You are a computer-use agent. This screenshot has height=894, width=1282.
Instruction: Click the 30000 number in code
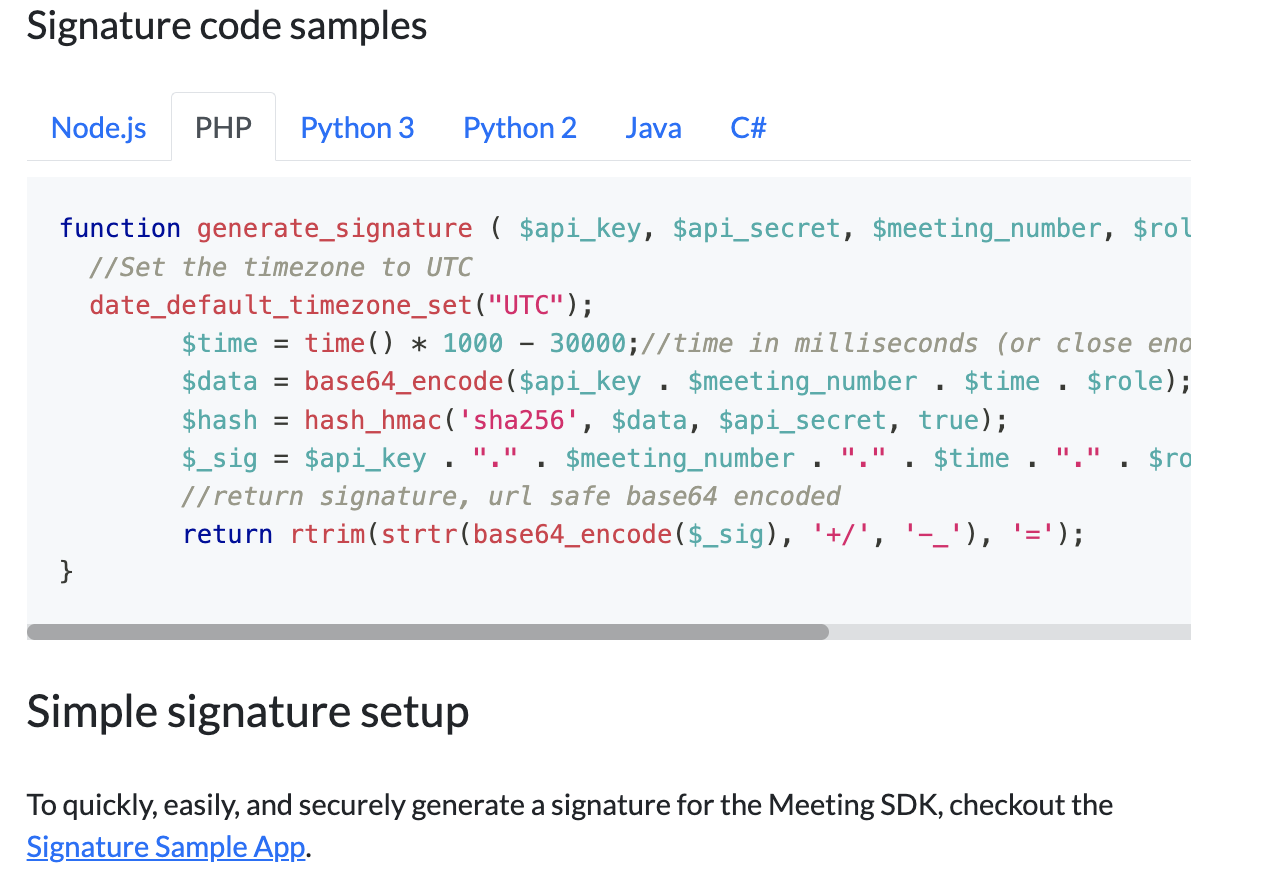[587, 343]
